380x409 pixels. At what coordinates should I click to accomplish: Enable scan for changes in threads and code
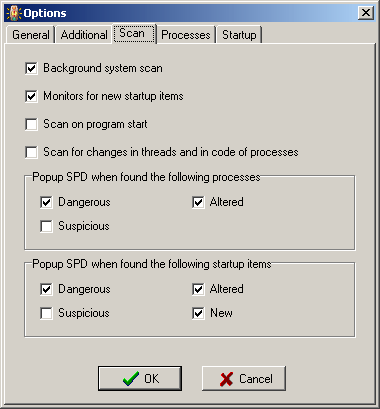click(31, 153)
